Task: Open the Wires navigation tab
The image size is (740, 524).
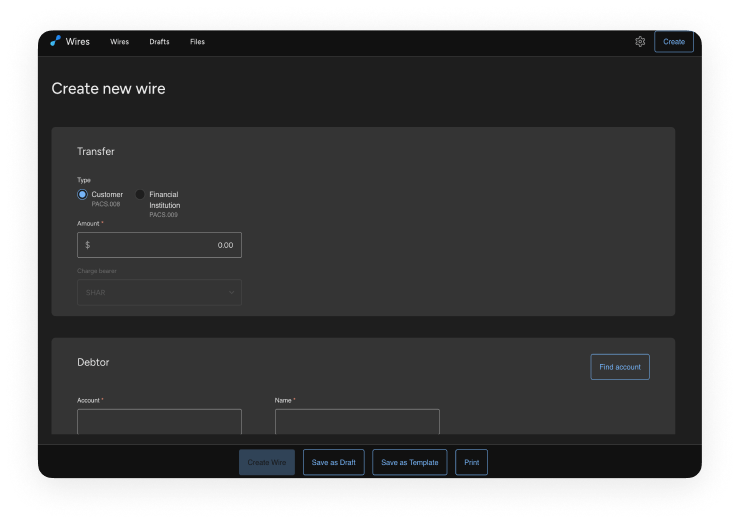Action: pyautogui.click(x=120, y=42)
